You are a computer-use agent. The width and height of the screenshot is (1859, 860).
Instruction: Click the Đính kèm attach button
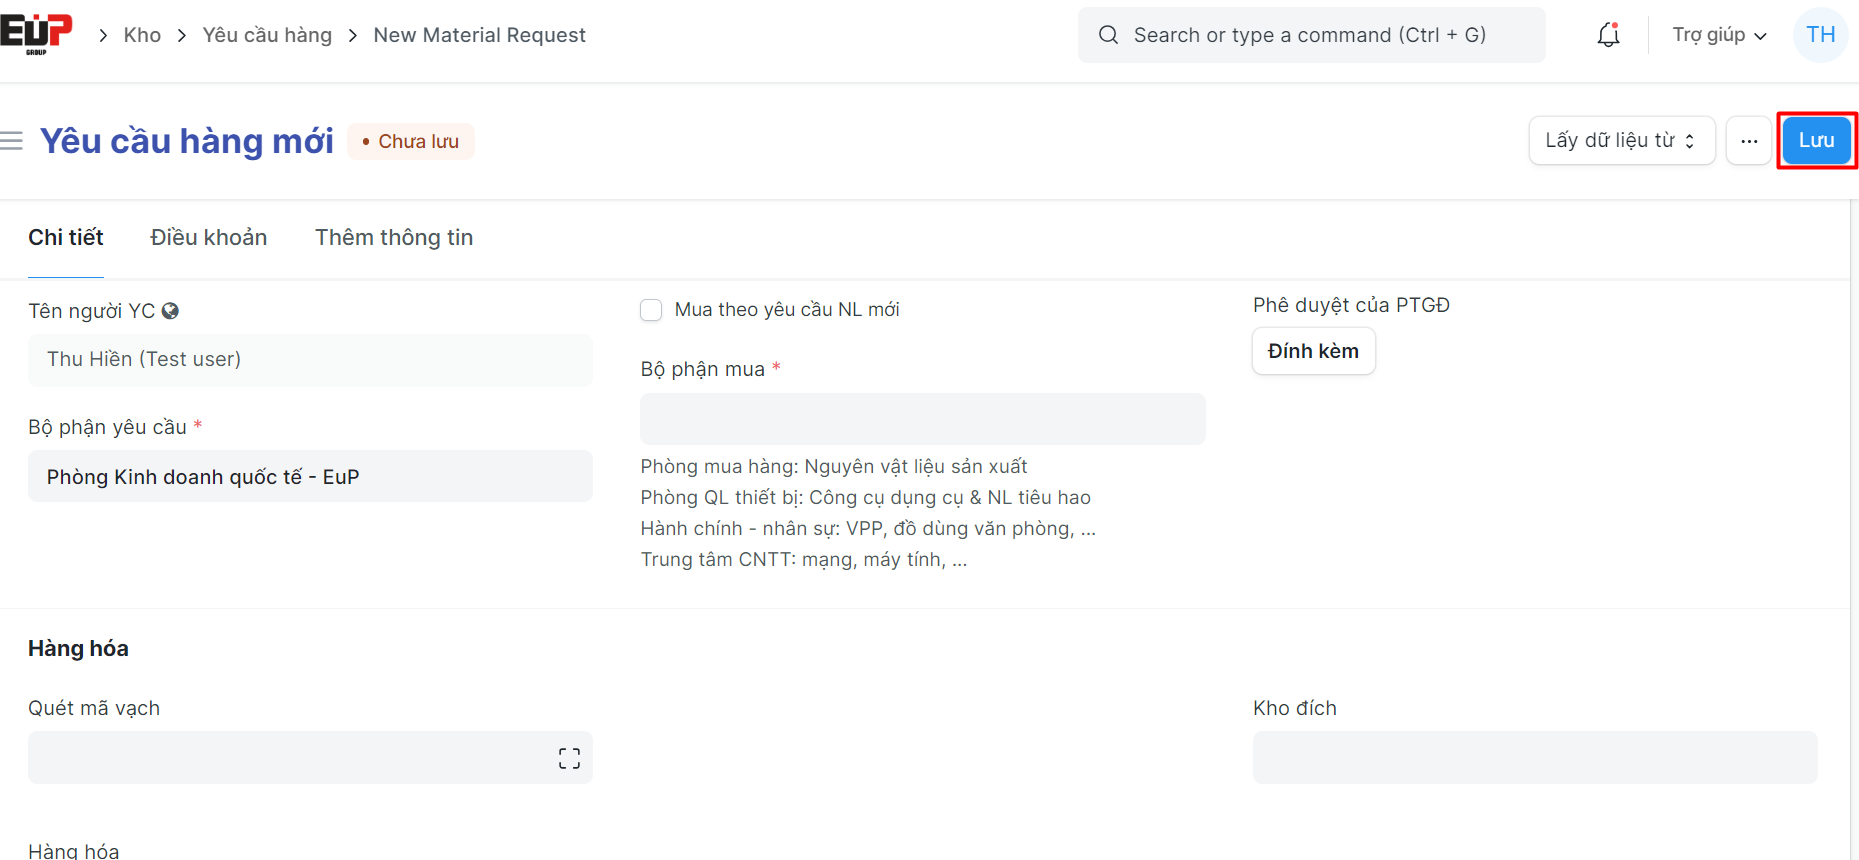tap(1313, 351)
